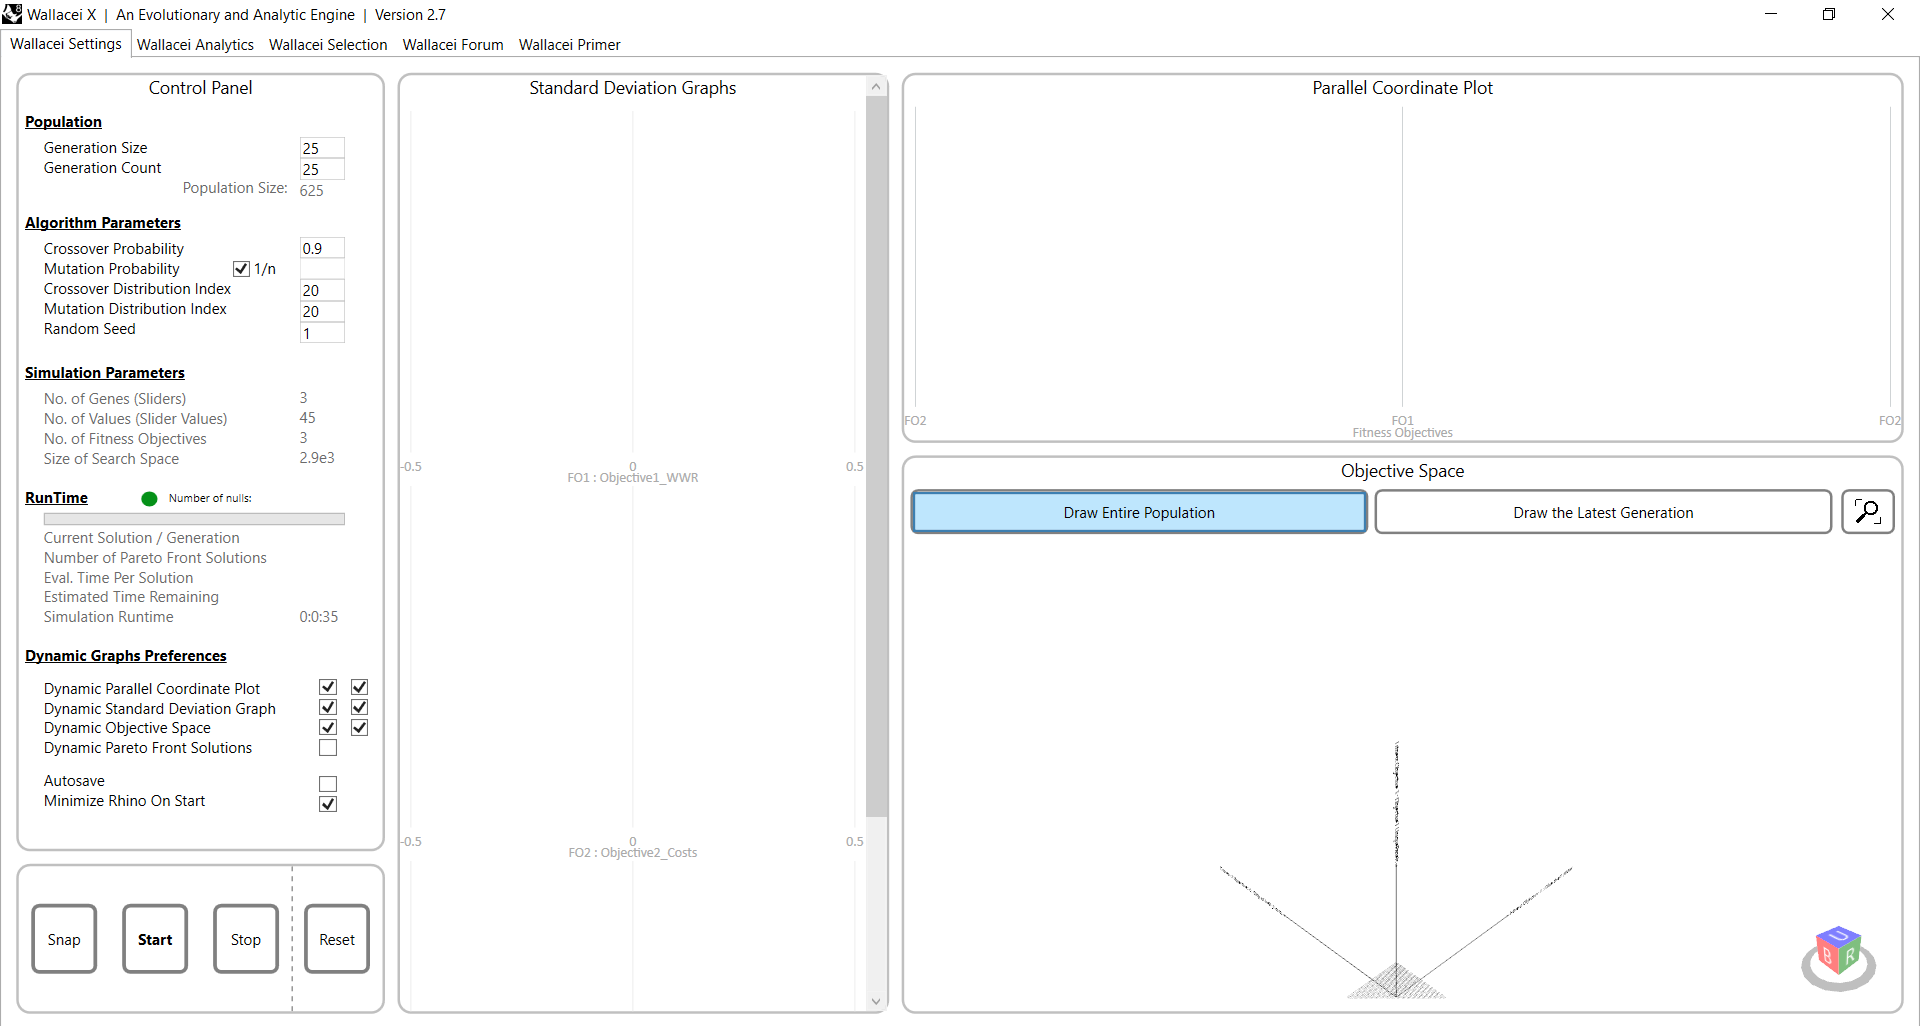Click the 3D orientation cube gizmo

click(1838, 954)
